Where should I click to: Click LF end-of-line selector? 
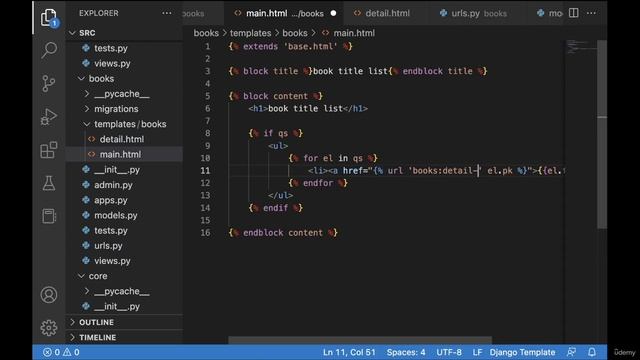477,352
